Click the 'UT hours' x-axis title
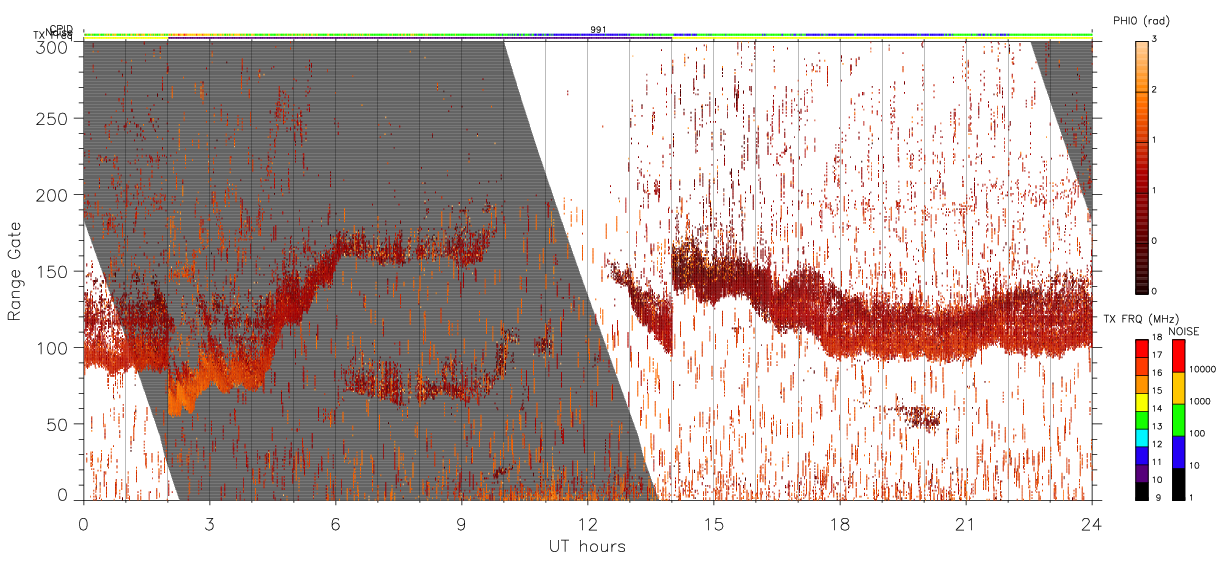Image resolution: width=1228 pixels, height=567 pixels. (587, 546)
